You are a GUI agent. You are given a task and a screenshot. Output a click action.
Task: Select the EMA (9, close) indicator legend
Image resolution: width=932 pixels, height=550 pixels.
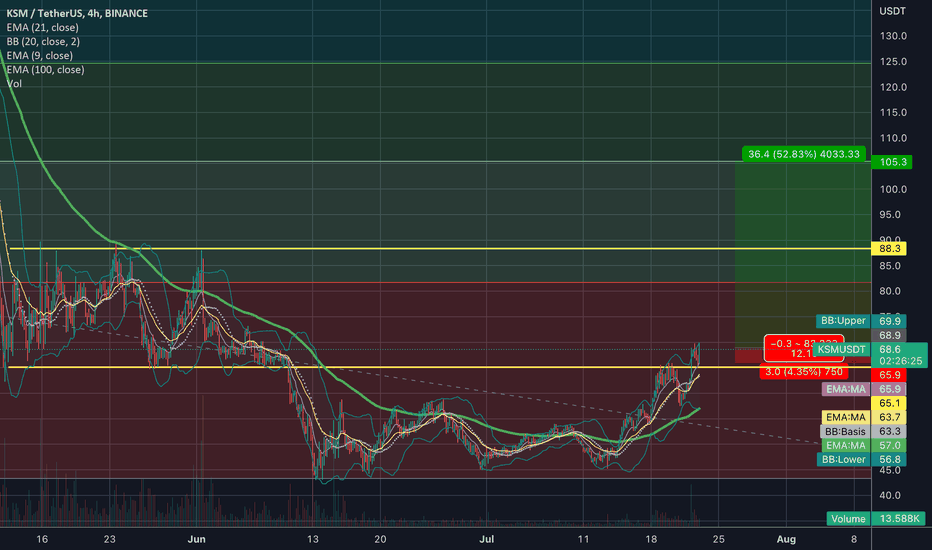click(39, 55)
